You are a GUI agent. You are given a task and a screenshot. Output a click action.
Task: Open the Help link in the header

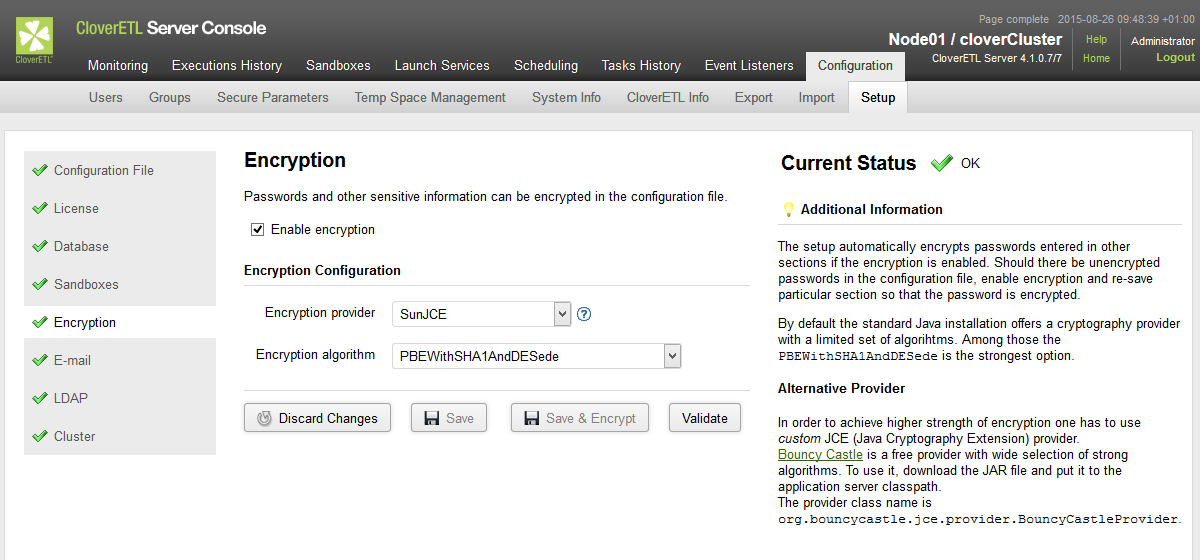point(1096,40)
